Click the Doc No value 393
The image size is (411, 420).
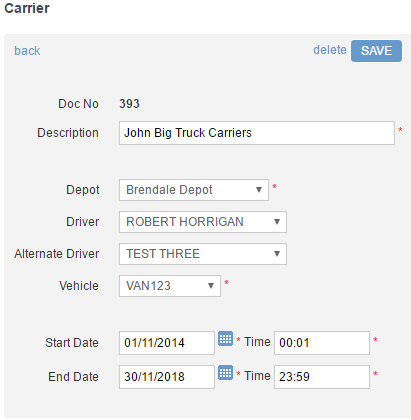click(x=129, y=104)
